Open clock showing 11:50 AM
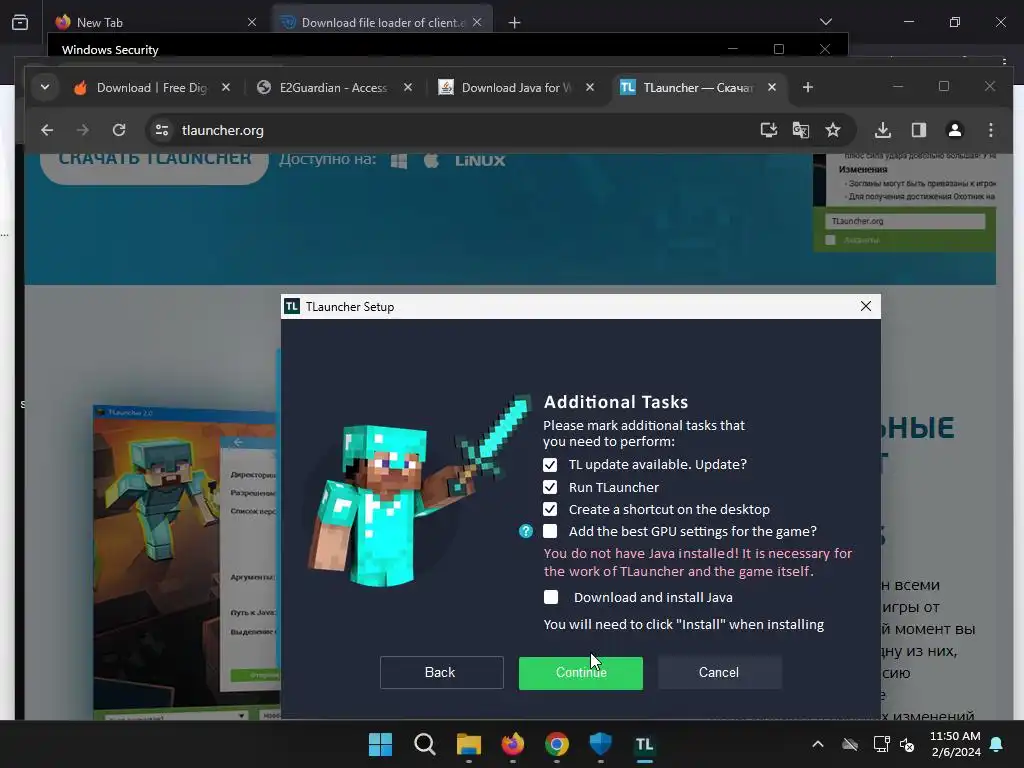Viewport: 1024px width, 768px height. (955, 744)
